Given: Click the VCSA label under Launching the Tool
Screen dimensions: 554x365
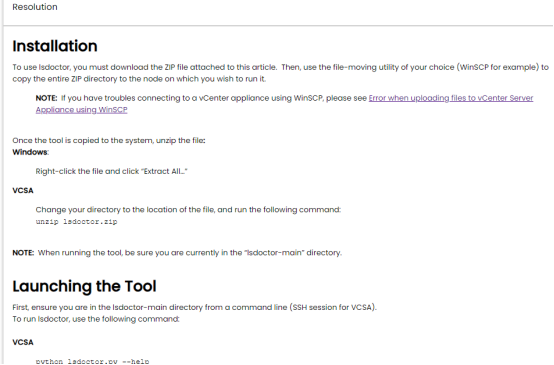Looking at the screenshot, I should 23,342.
